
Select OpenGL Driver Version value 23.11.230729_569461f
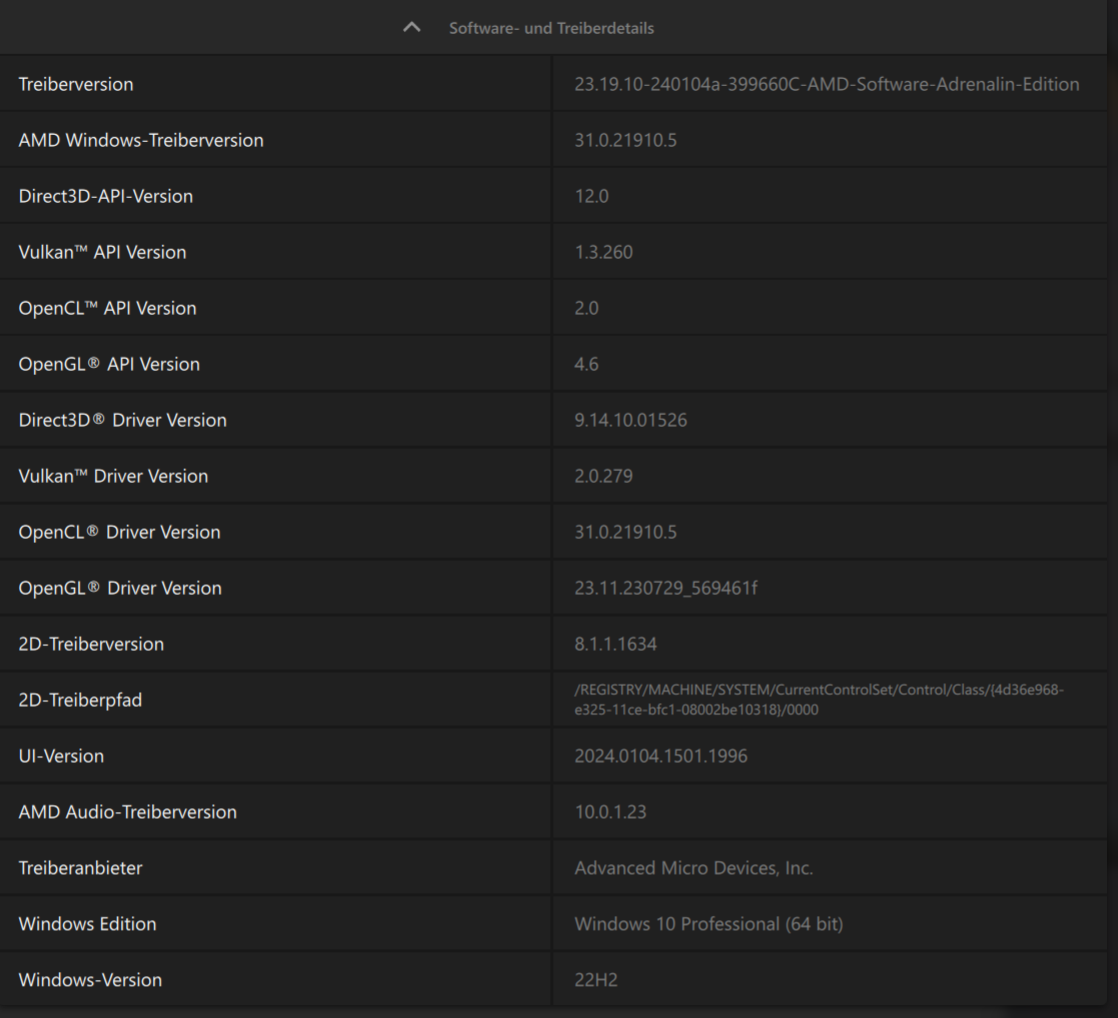(665, 588)
